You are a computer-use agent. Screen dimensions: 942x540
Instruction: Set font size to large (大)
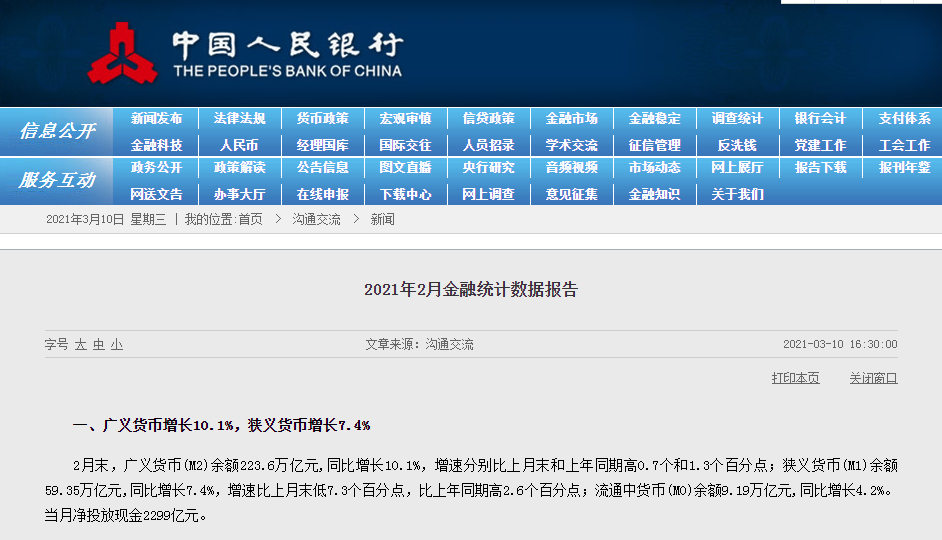coord(81,345)
